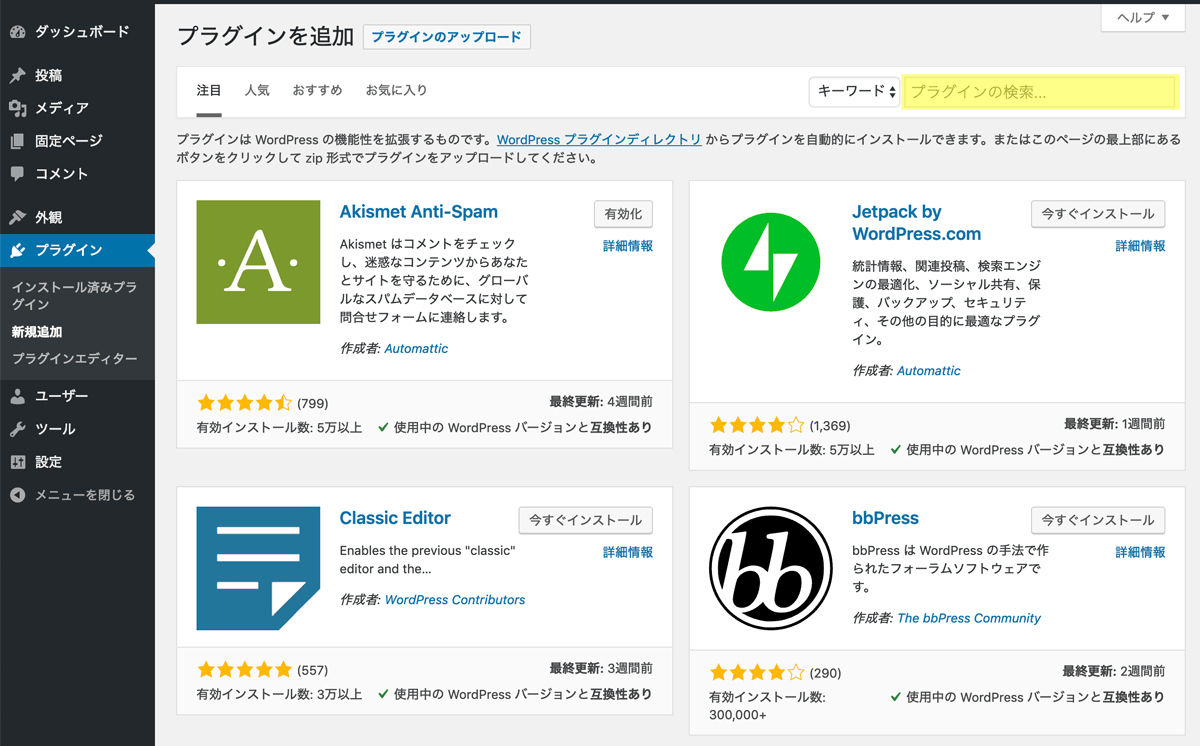This screenshot has height=746, width=1200.
Task: Open 詳細情報 for Akismet Anti-Spam
Action: (628, 246)
